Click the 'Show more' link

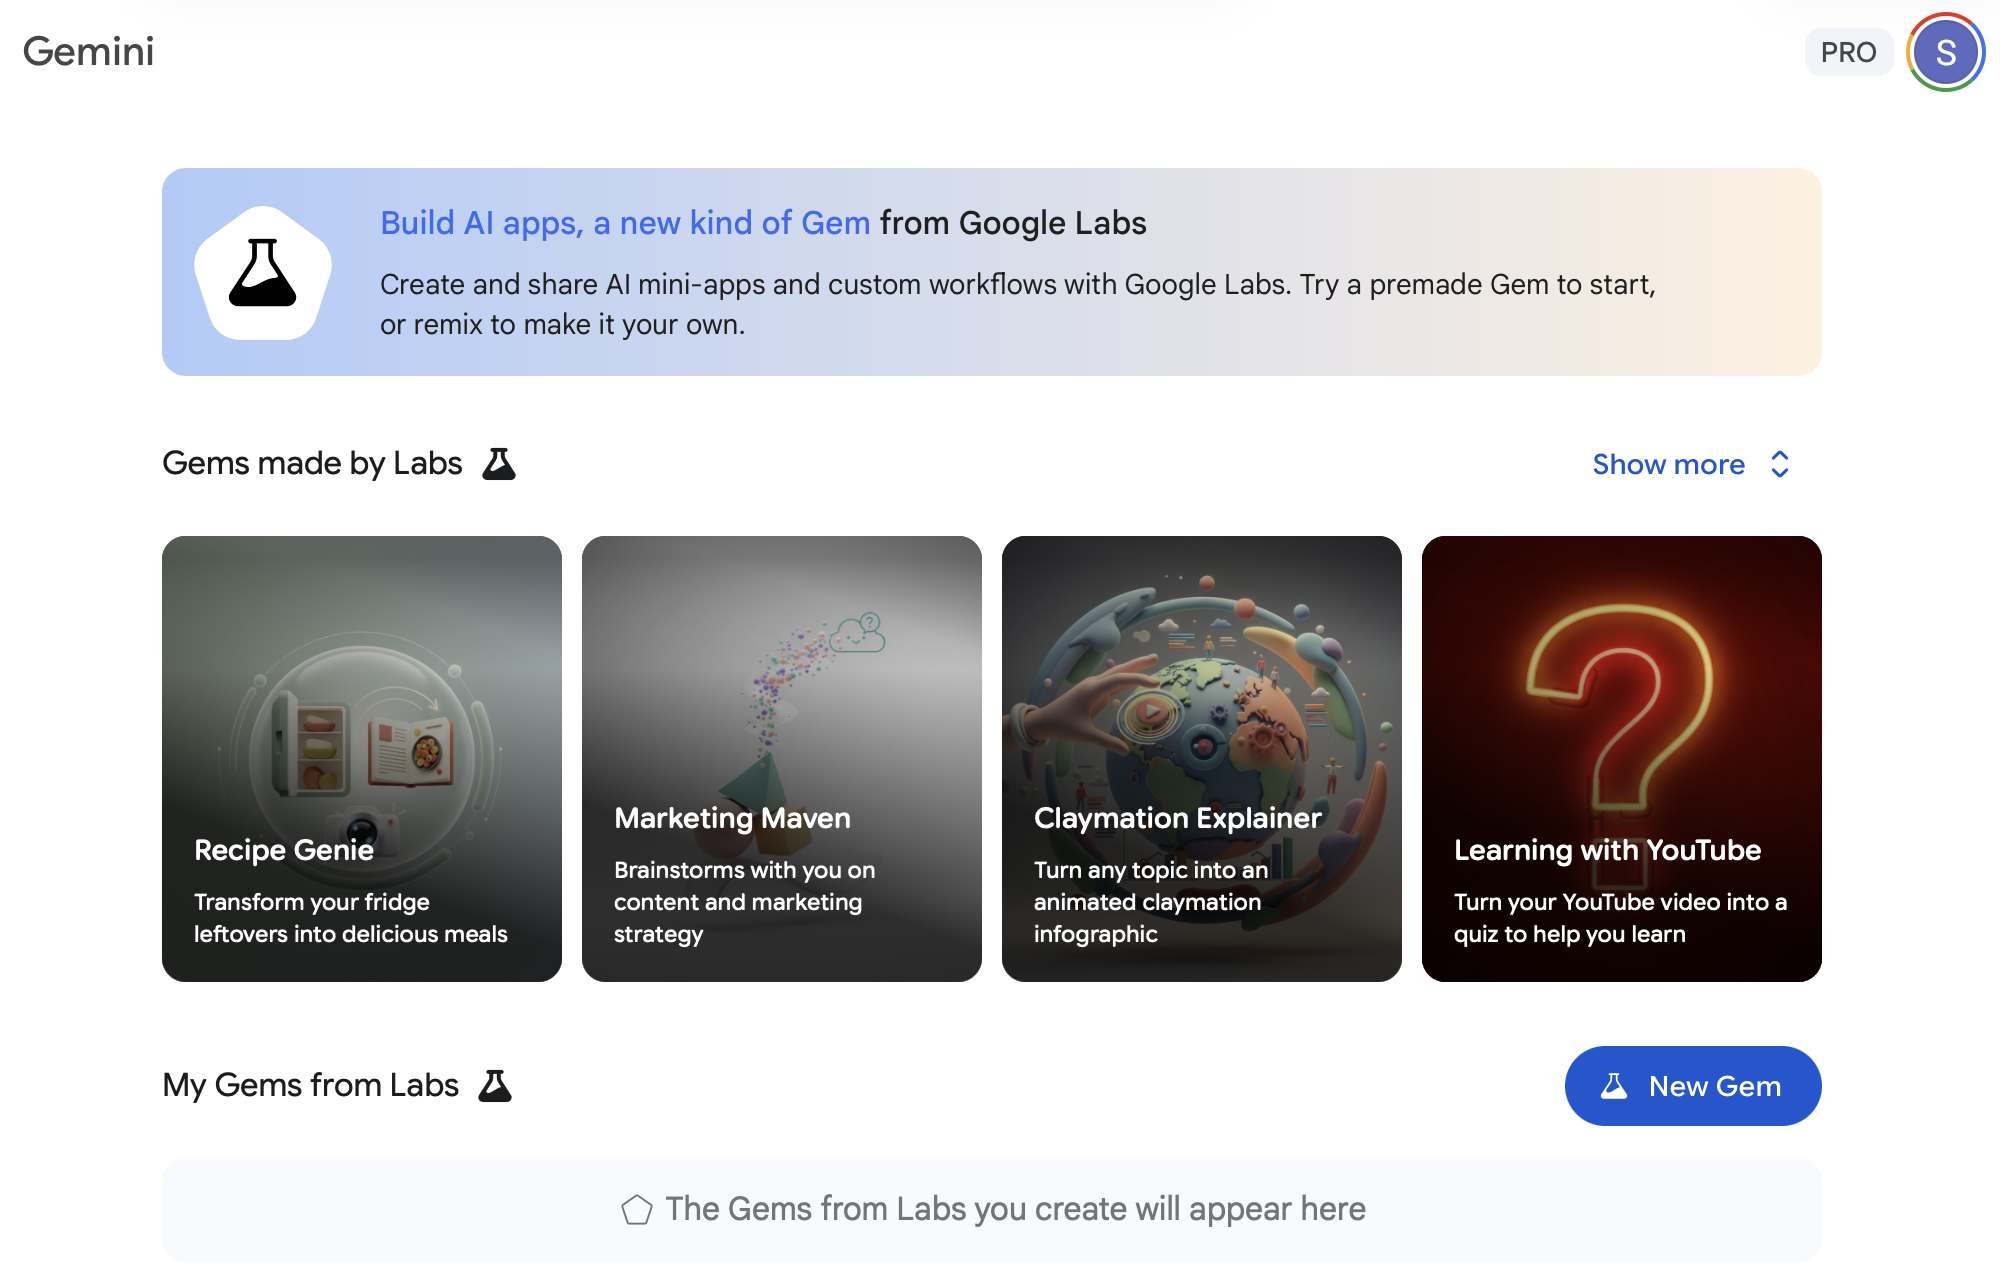(x=1668, y=464)
